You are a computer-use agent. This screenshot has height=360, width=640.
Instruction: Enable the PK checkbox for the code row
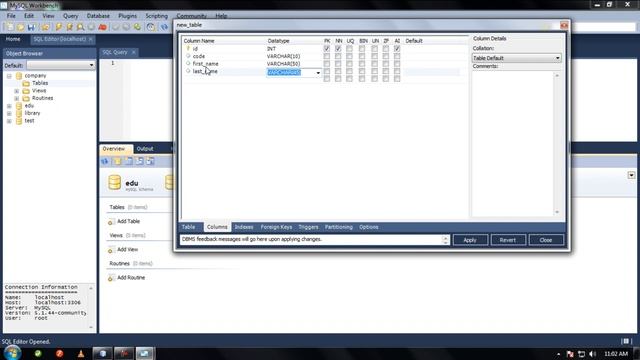(x=327, y=56)
